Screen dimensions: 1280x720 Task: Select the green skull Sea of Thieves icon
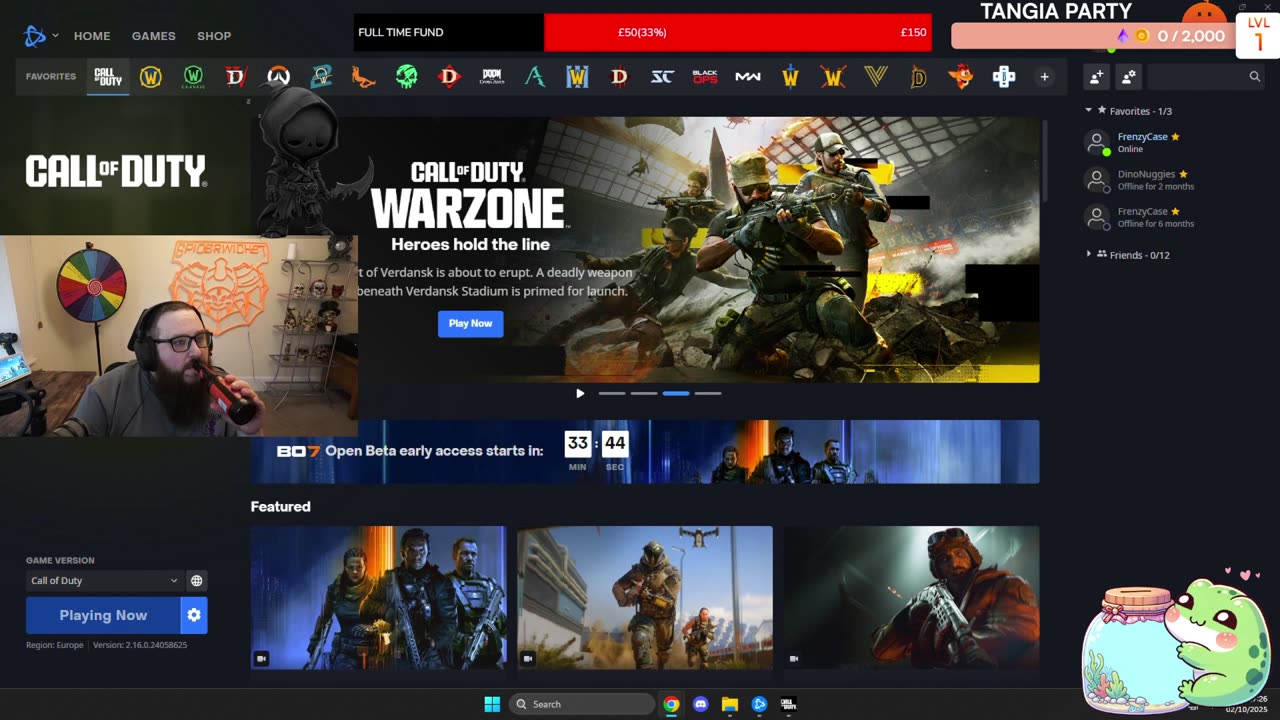pyautogui.click(x=406, y=77)
